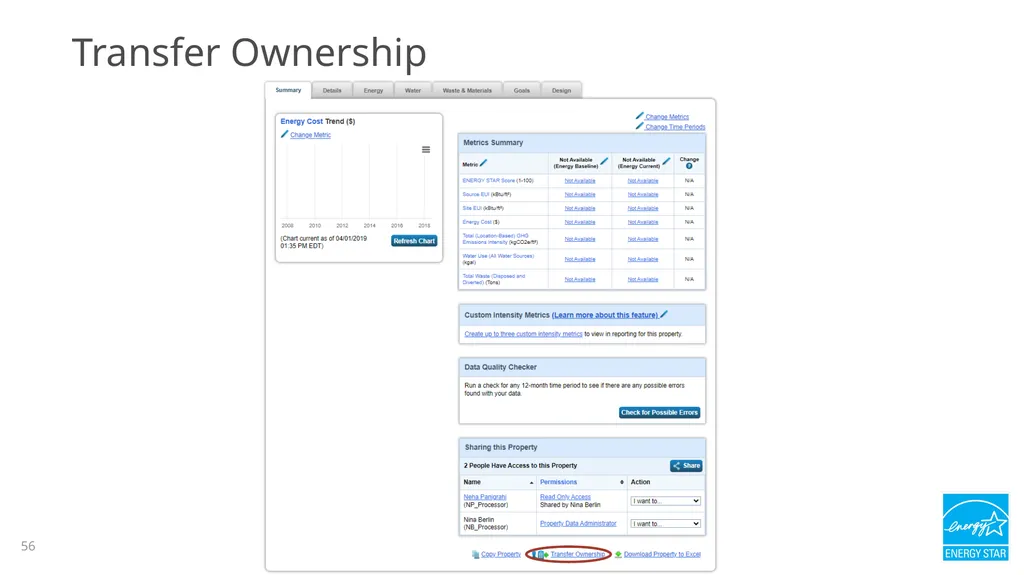Click current Not Available for Water Use
Image resolution: width=1024 pixels, height=575 pixels.
pos(643,259)
